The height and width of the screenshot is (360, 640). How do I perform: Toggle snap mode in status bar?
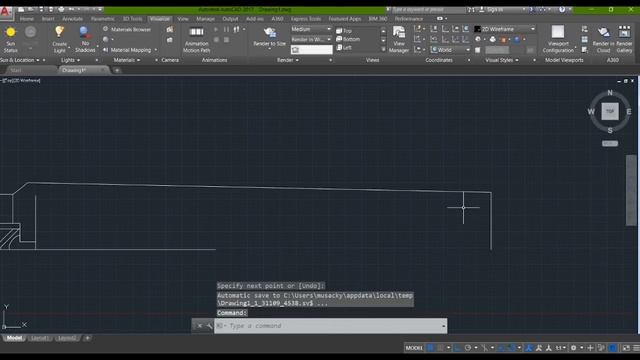(440, 348)
